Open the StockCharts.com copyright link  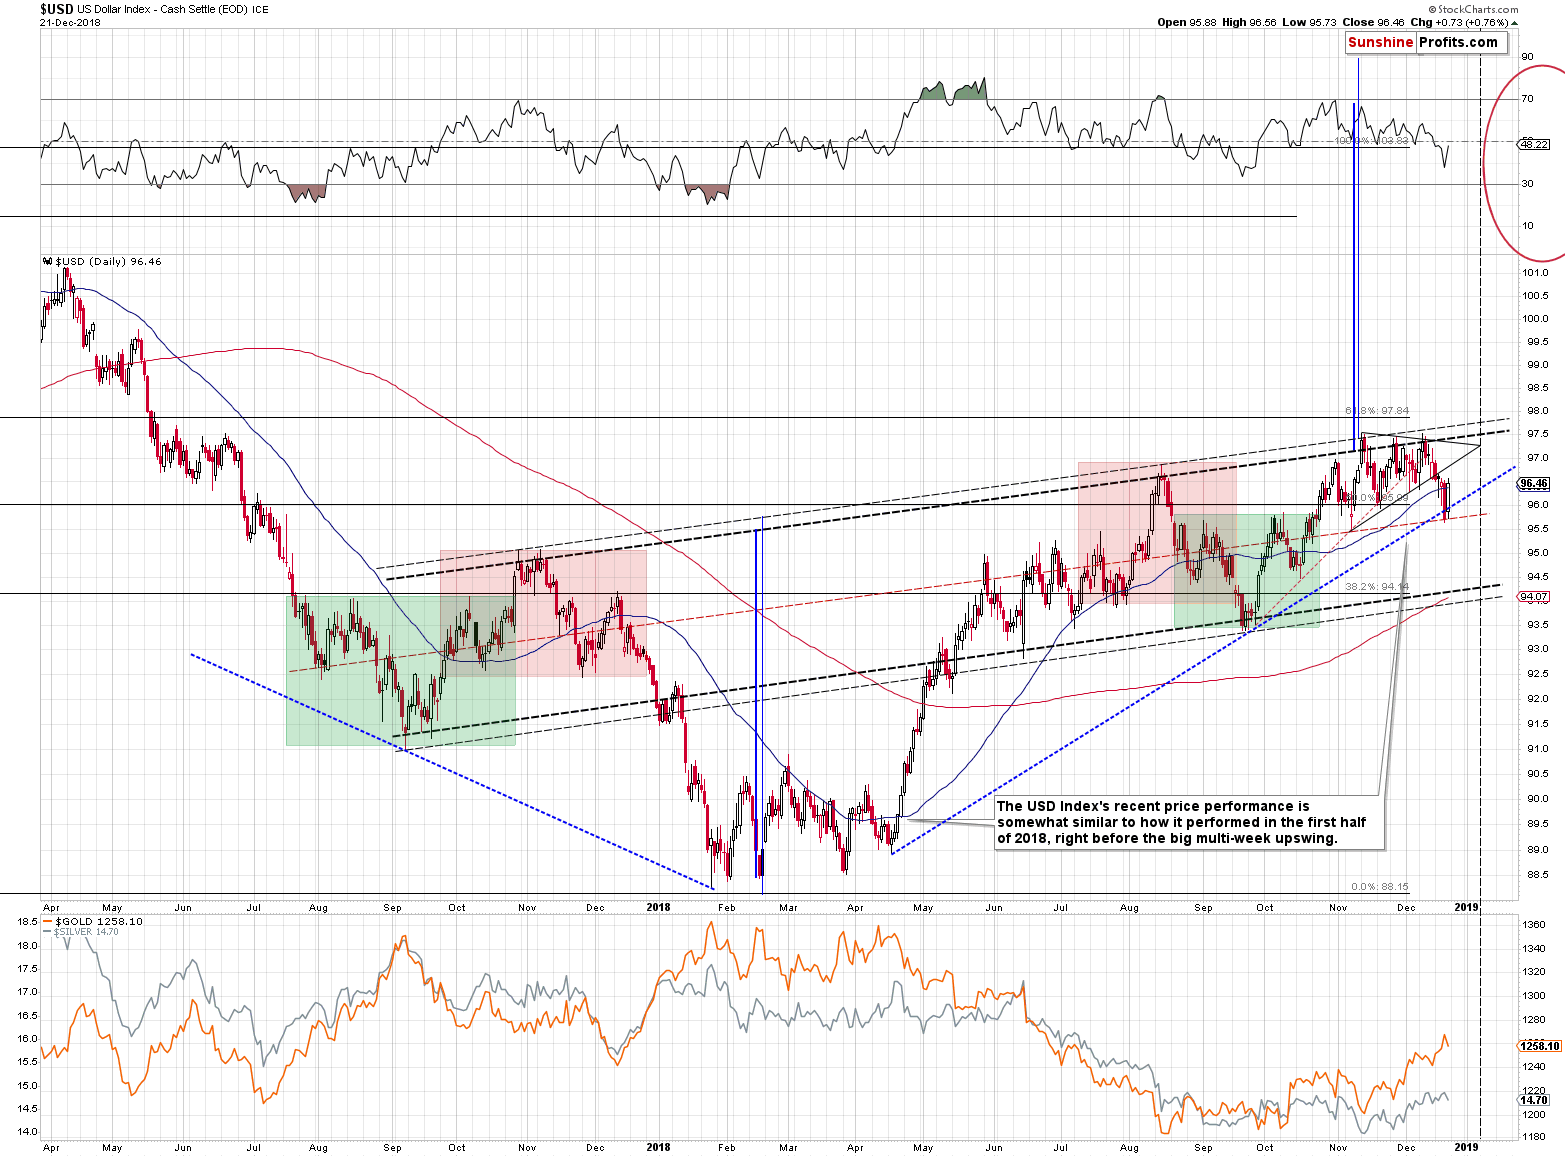tap(1474, 10)
